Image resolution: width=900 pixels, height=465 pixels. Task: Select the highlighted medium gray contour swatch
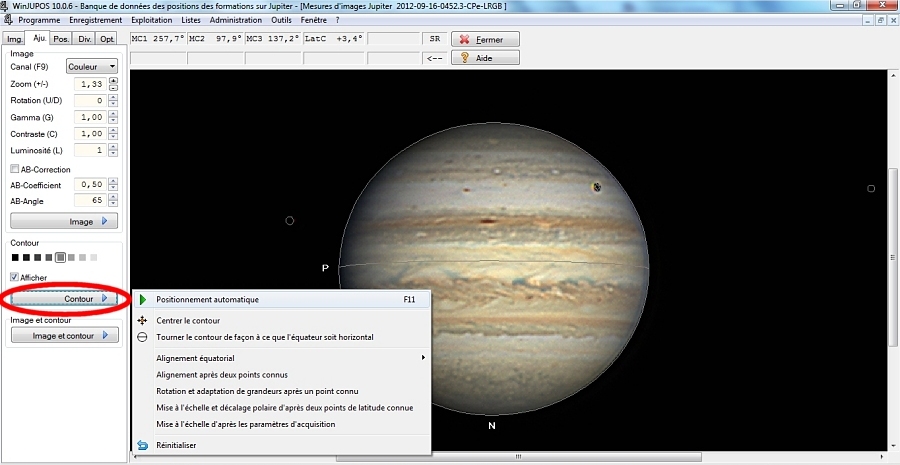pyautogui.click(x=60, y=257)
